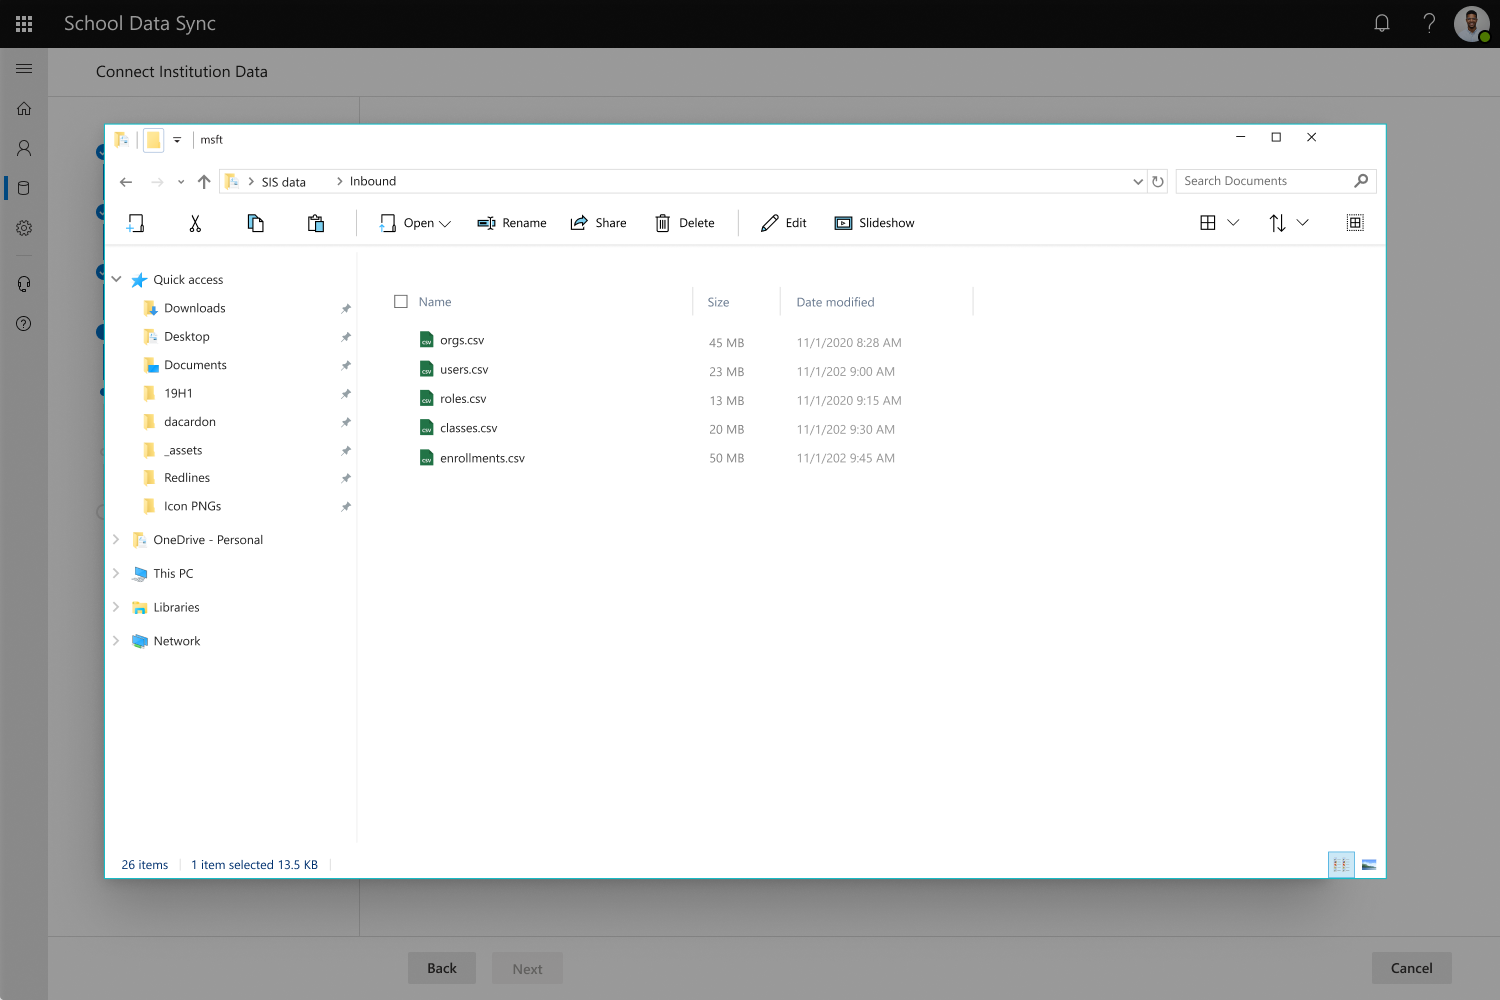Click the search magnifier icon
The height and width of the screenshot is (1000, 1500).
1361,181
